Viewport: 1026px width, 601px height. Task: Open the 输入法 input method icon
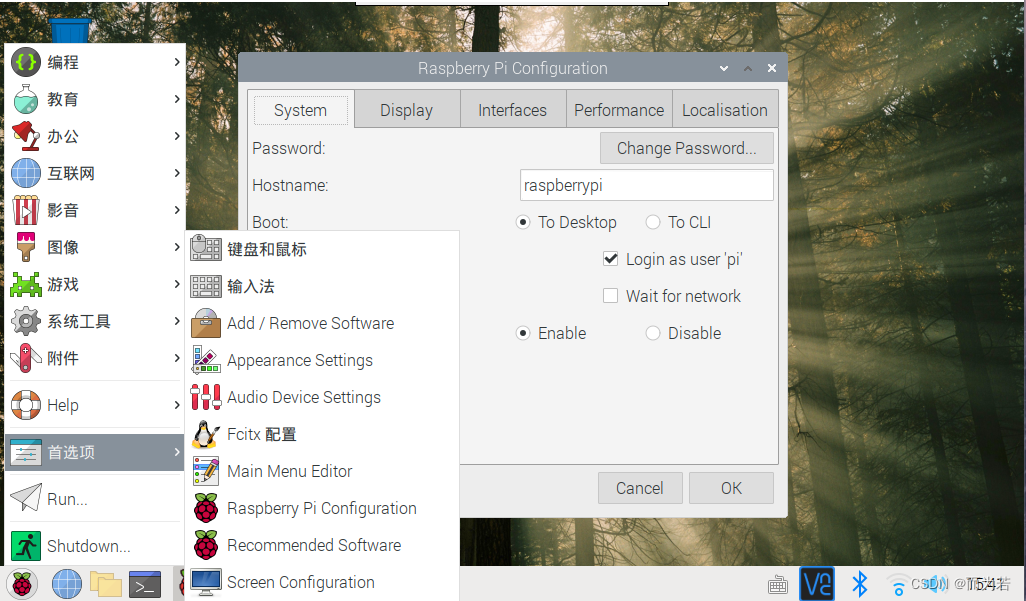click(x=206, y=286)
